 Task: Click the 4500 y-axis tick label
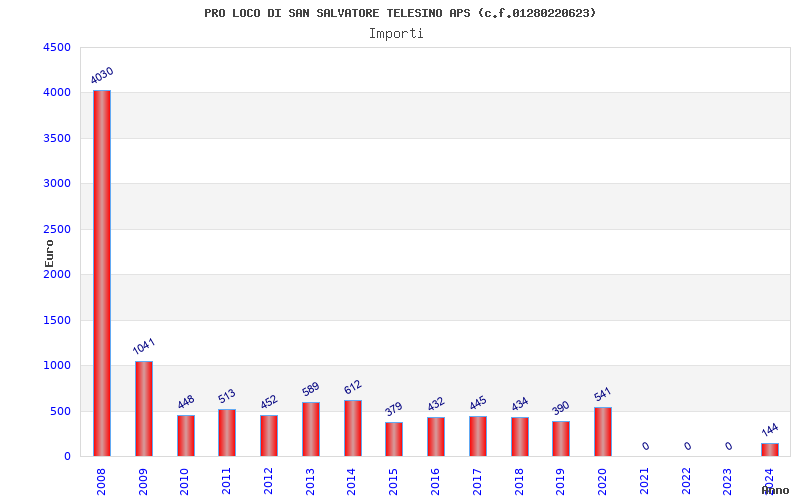pos(57,47)
